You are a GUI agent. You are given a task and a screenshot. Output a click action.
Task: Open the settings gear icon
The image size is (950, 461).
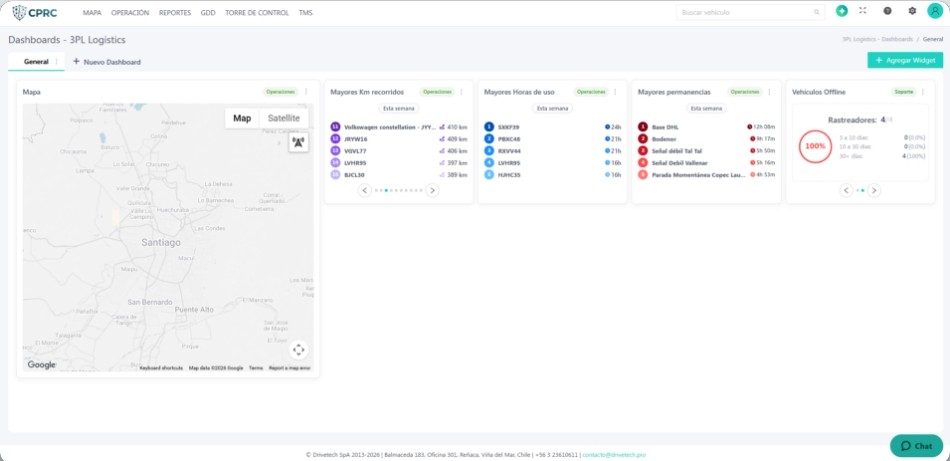point(912,11)
